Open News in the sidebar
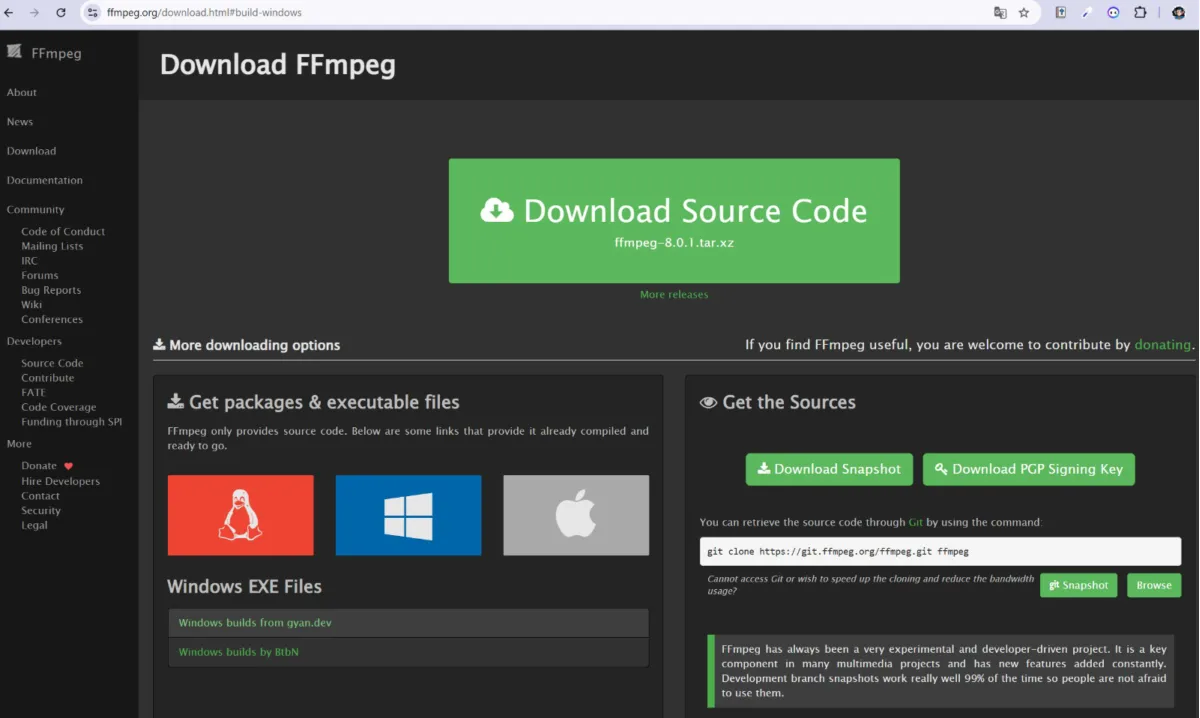1200x718 pixels. (20, 122)
